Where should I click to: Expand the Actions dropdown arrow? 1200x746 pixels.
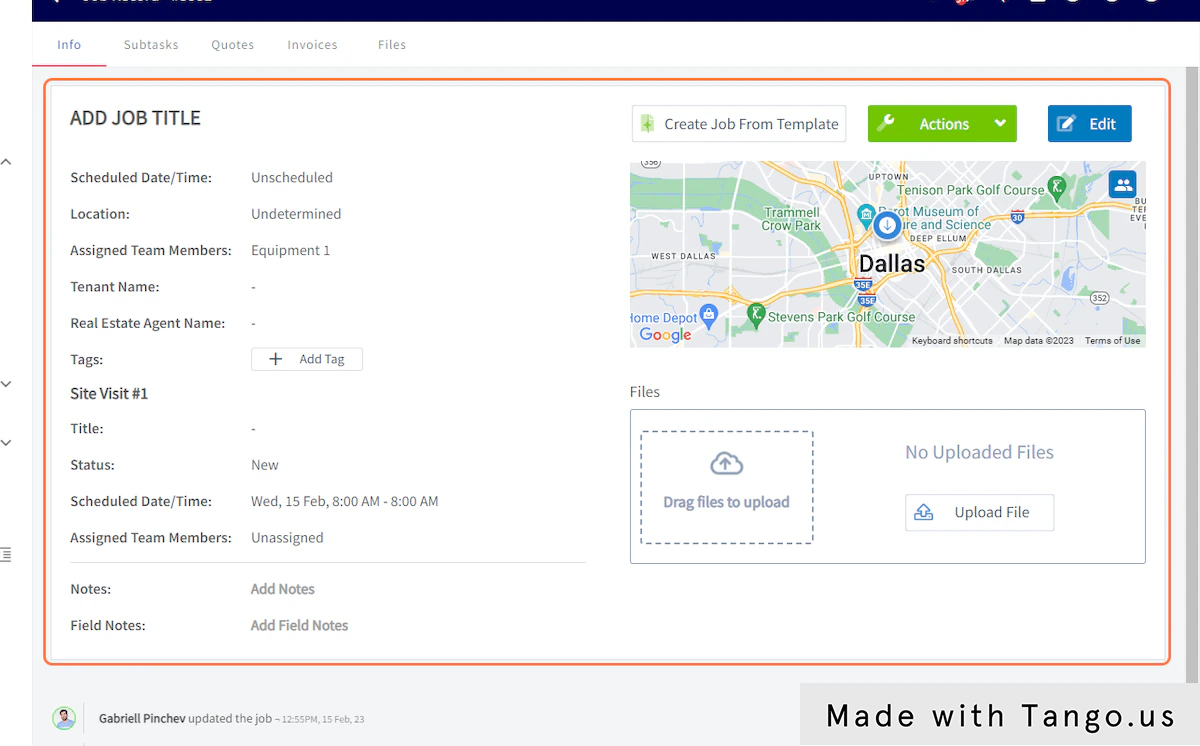point(1000,124)
